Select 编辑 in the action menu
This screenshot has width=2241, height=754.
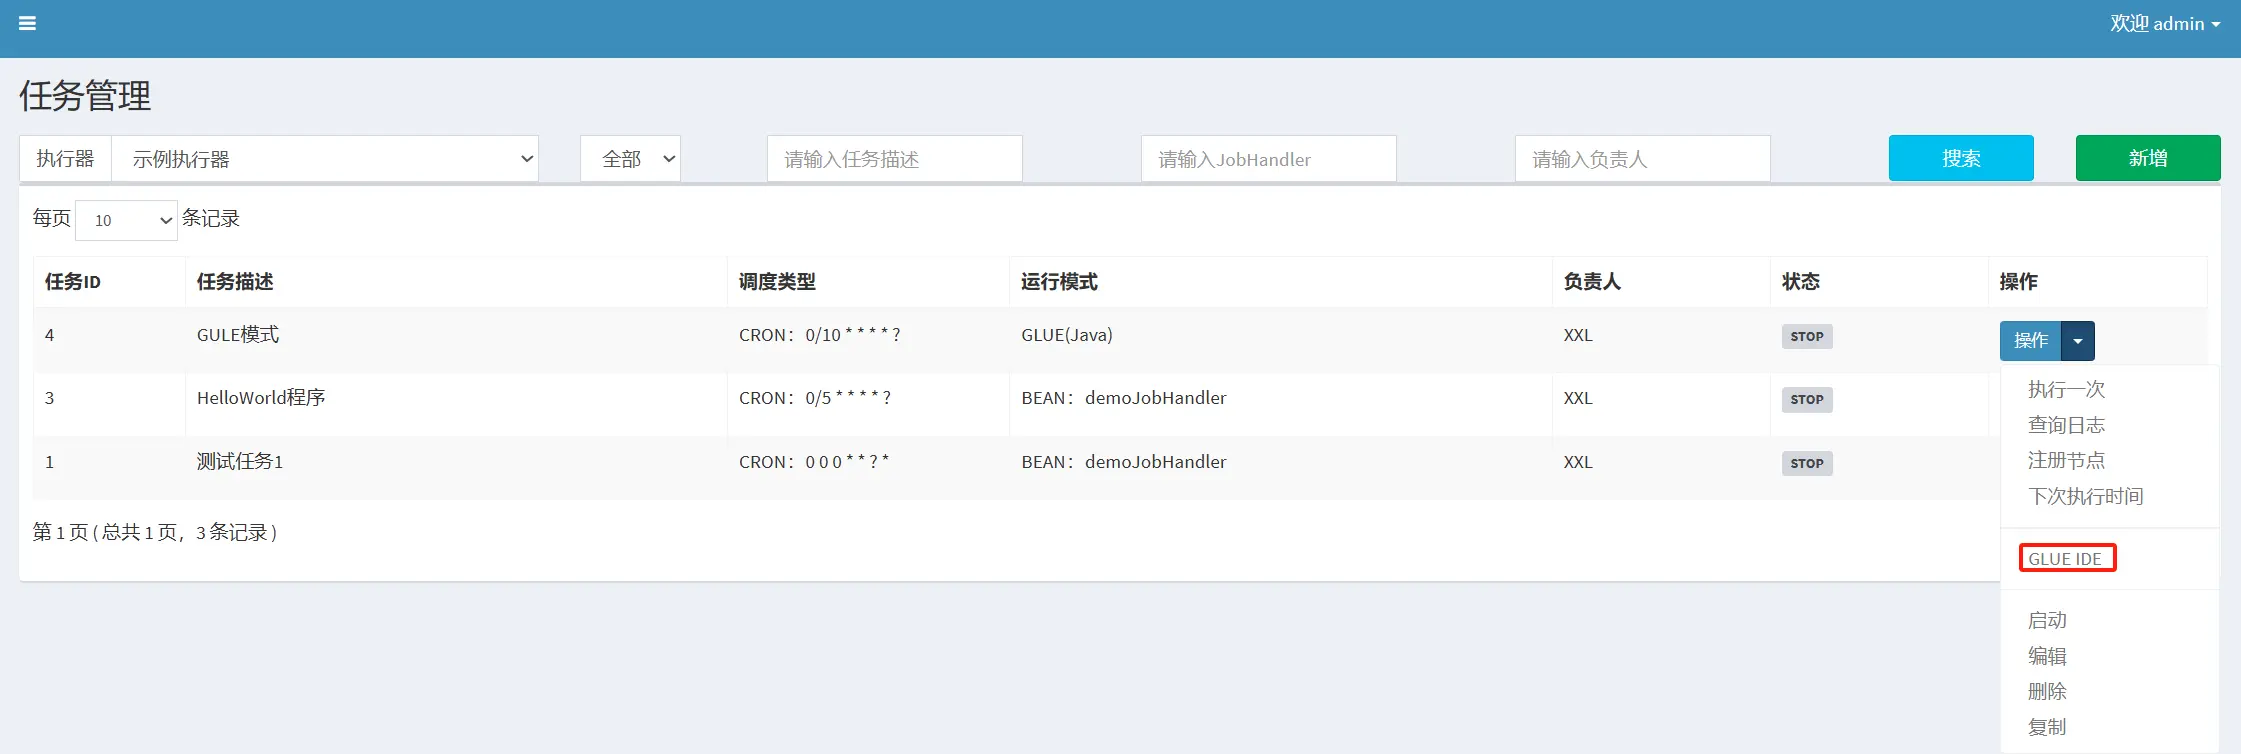point(2047,656)
